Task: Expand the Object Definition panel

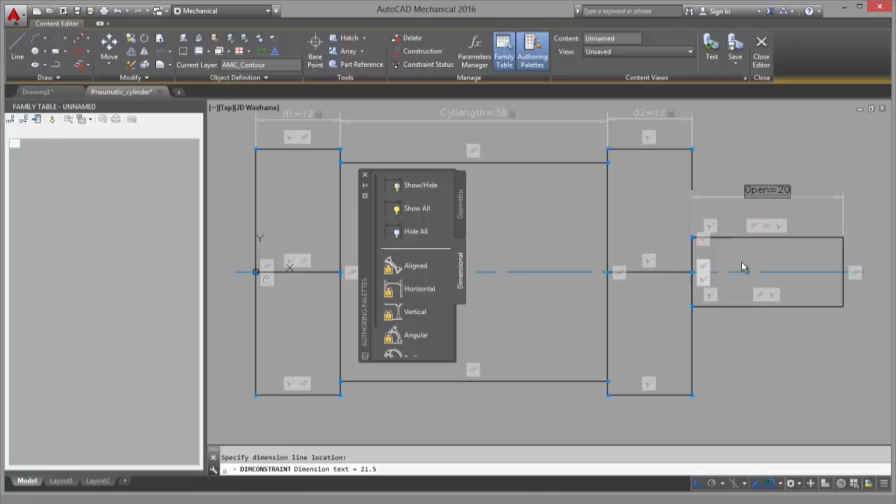Action: (238, 77)
